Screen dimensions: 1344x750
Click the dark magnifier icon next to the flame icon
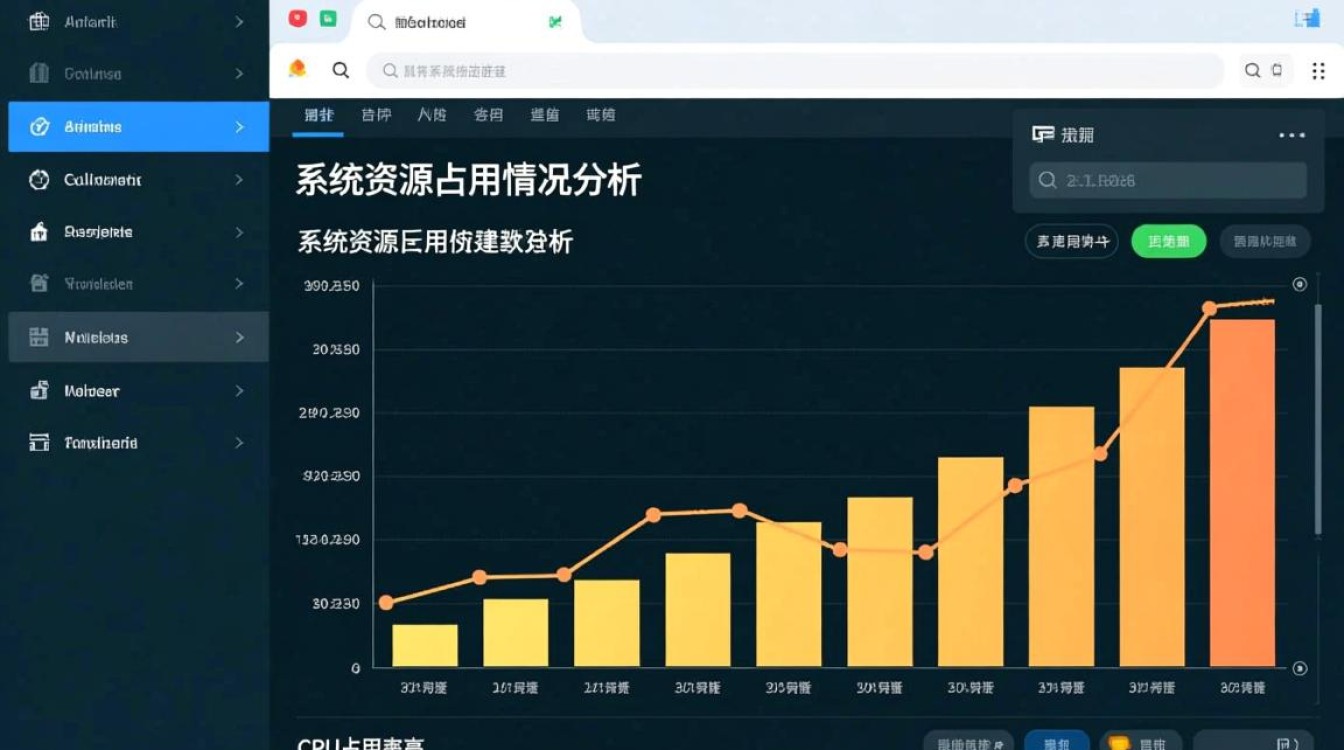[x=341, y=70]
